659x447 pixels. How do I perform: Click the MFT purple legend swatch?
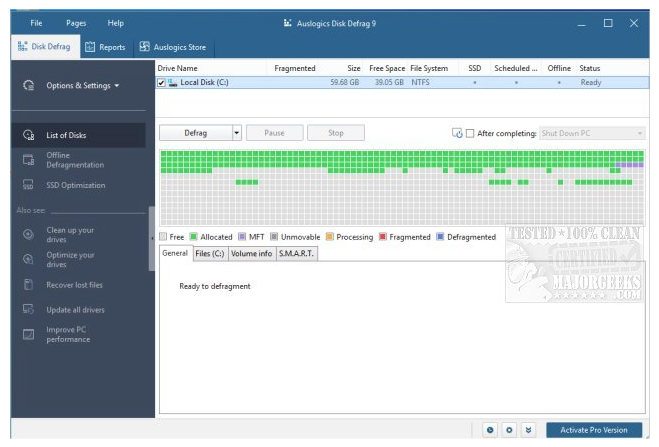[242, 237]
